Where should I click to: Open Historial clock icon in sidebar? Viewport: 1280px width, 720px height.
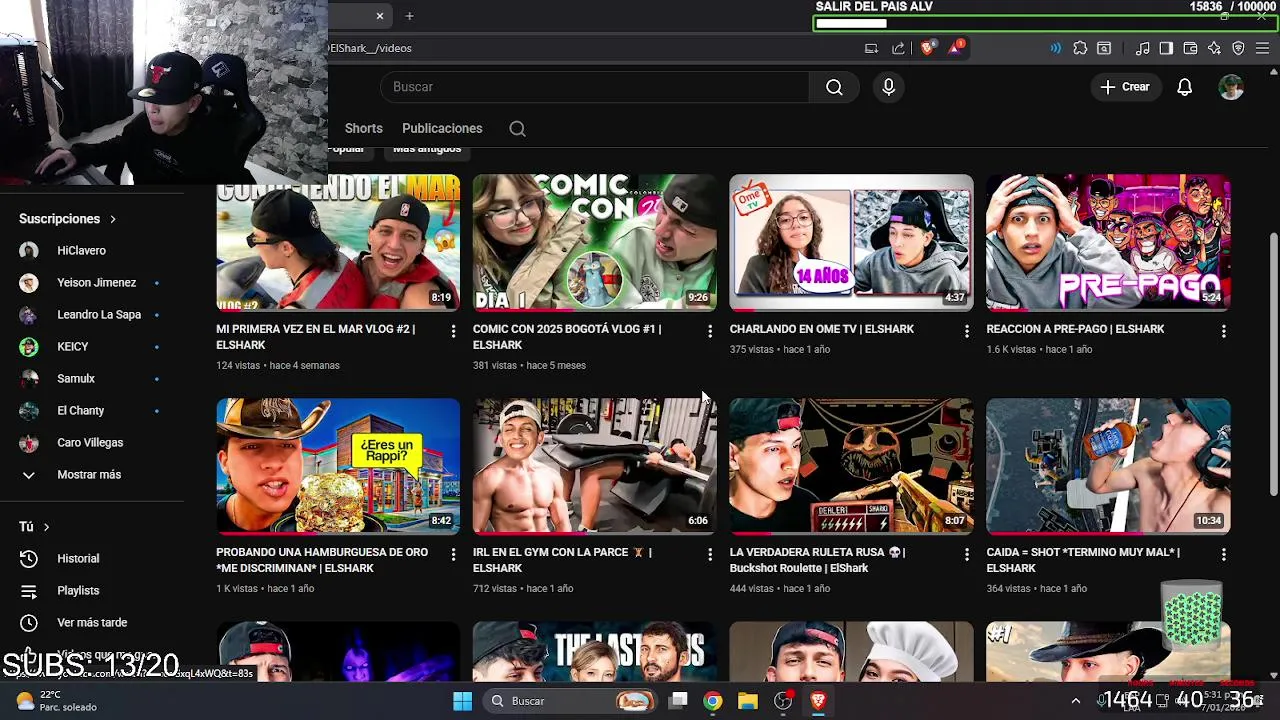point(29,559)
